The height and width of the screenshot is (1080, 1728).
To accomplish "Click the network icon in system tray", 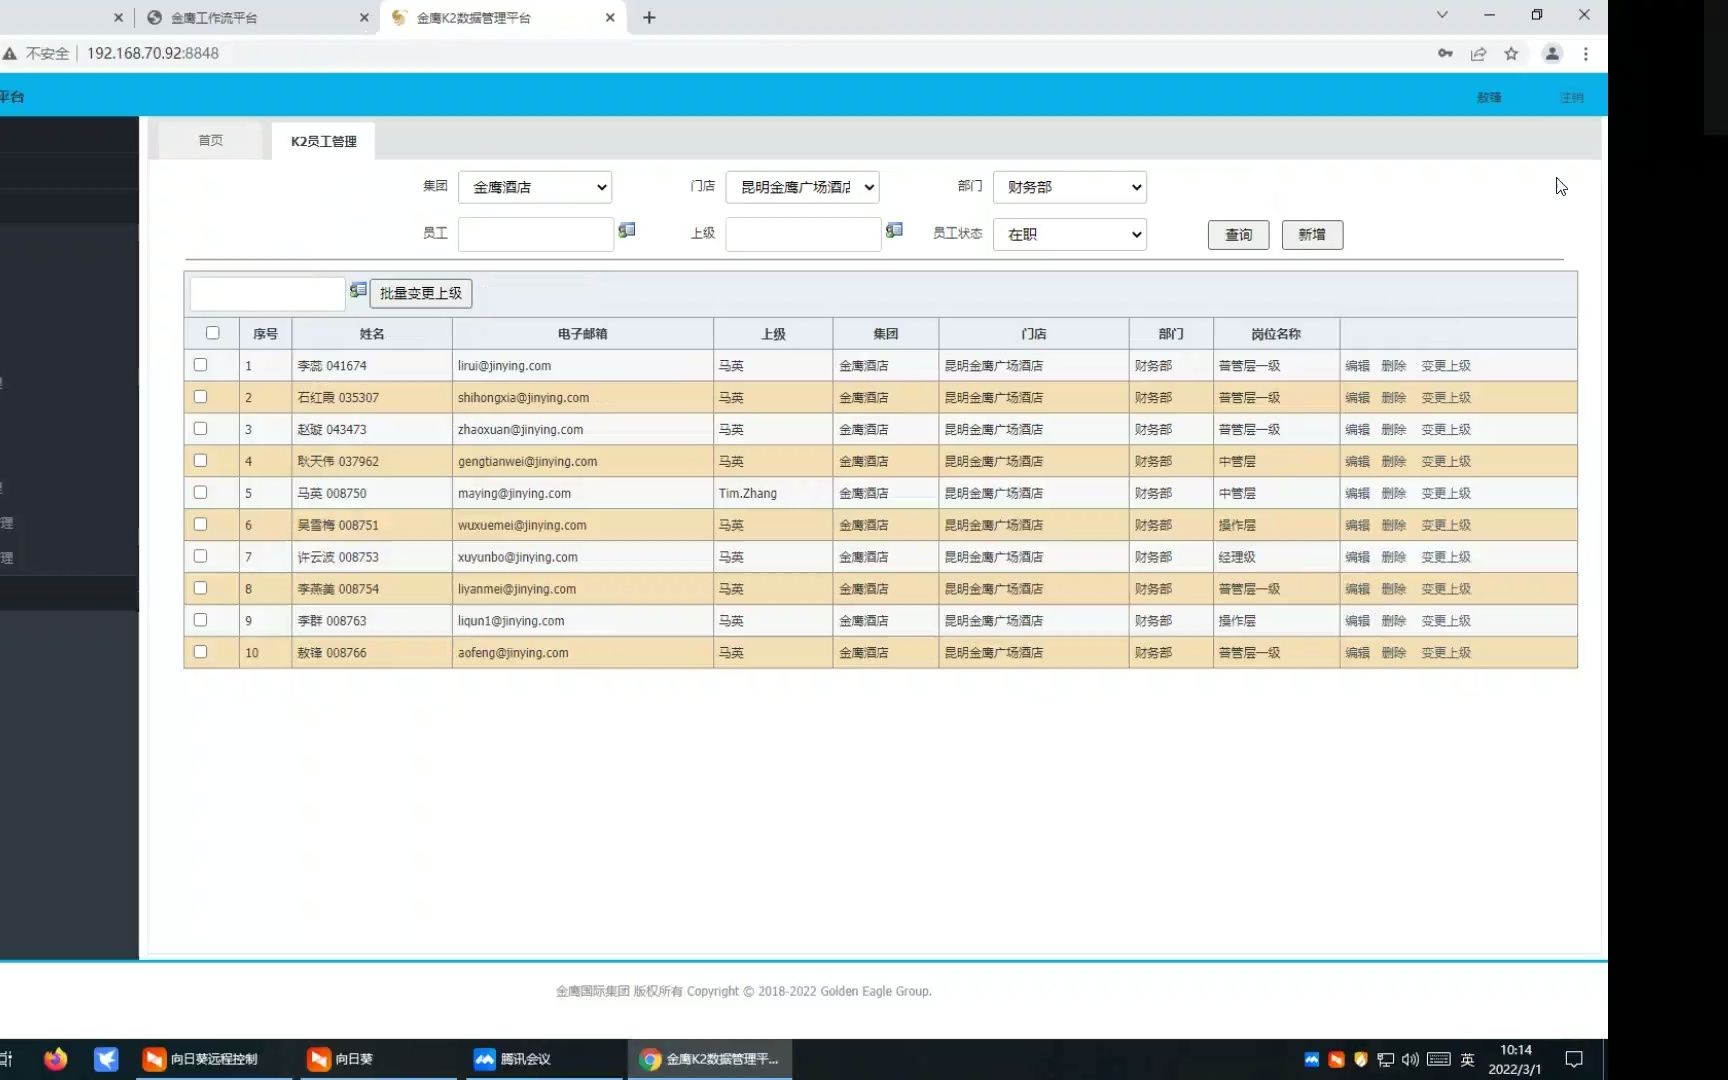I will [1385, 1059].
